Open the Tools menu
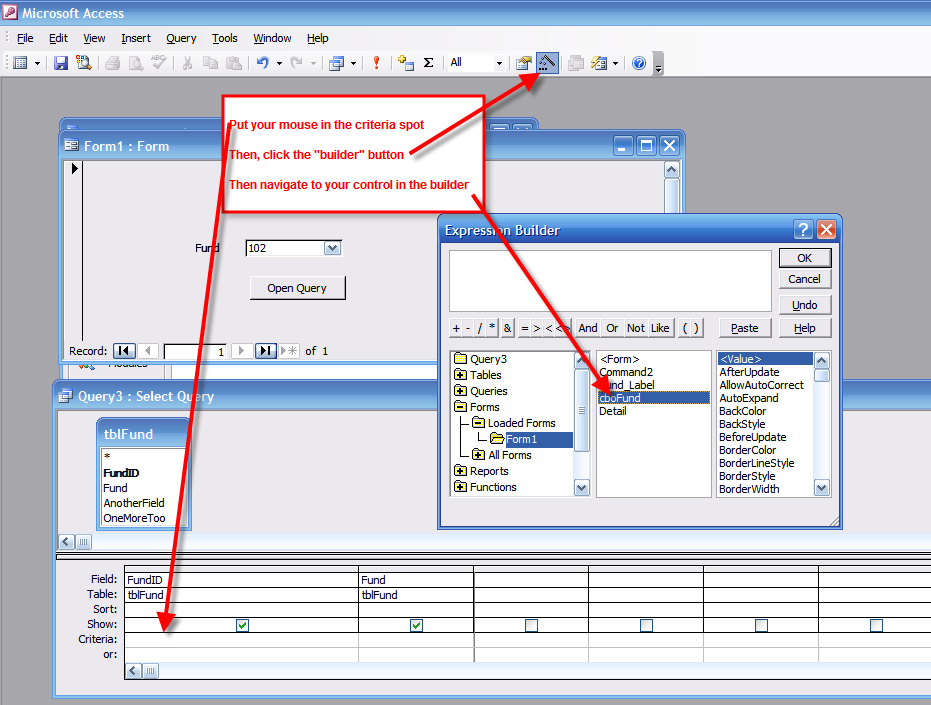 [225, 38]
